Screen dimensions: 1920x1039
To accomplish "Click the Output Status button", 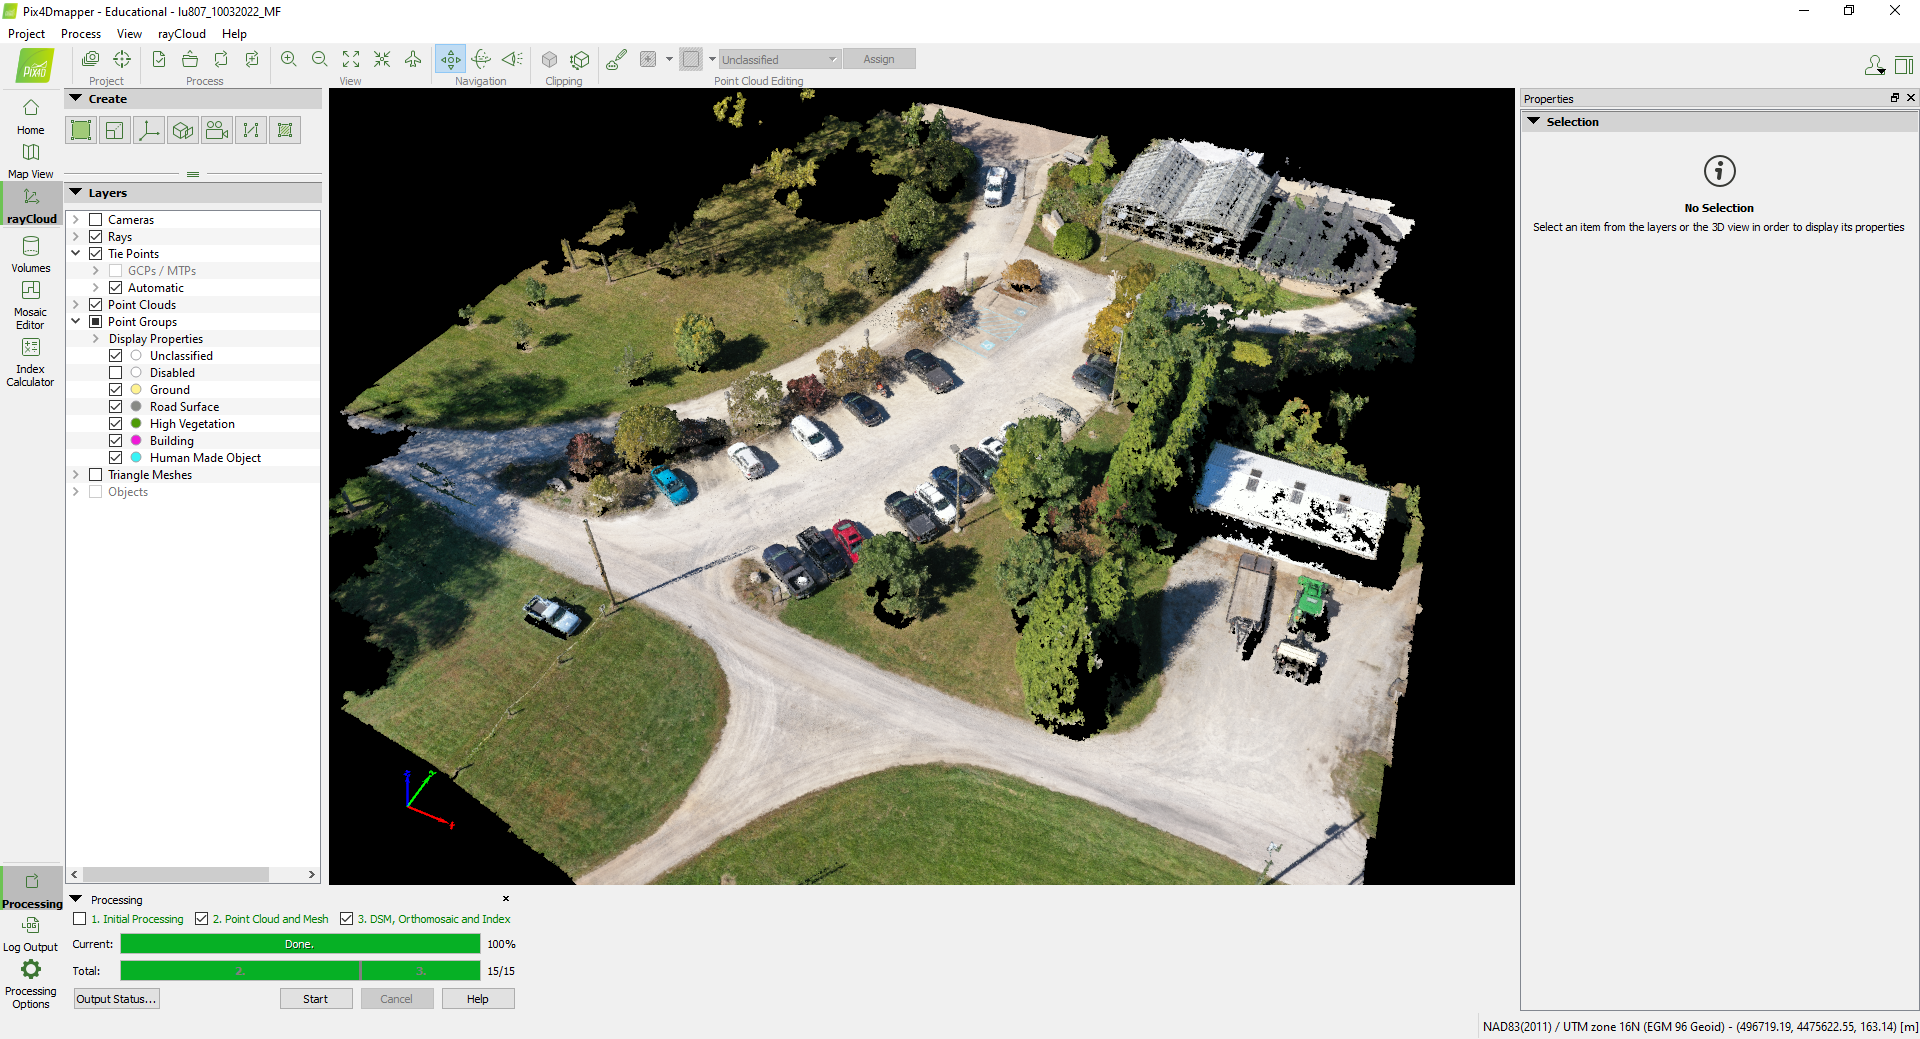I will click(x=117, y=999).
